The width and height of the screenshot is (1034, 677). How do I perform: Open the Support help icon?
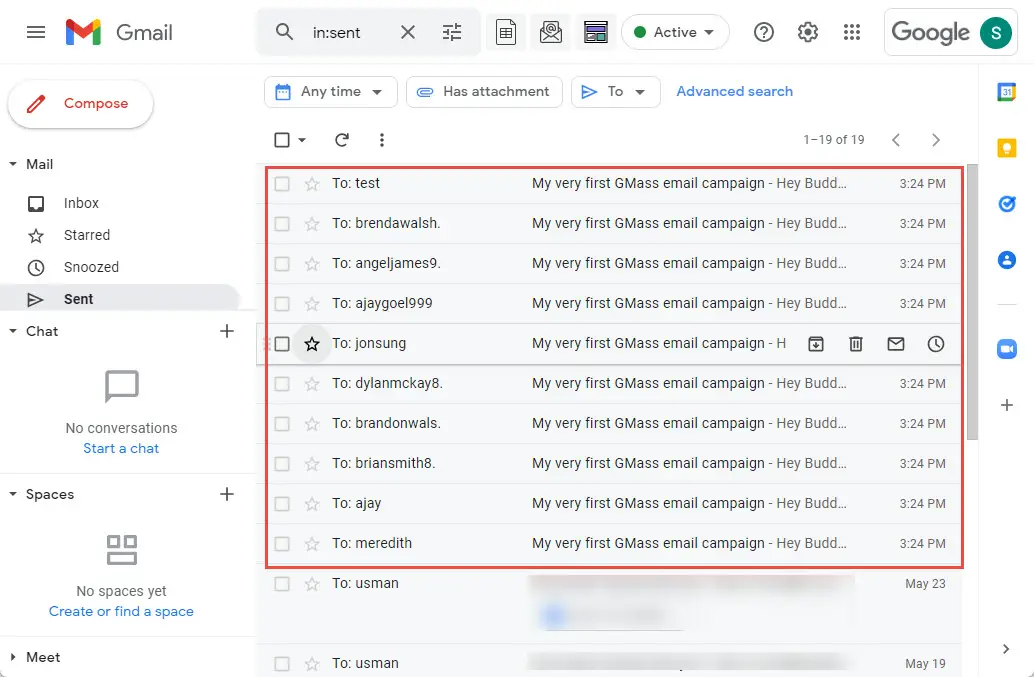click(x=764, y=32)
